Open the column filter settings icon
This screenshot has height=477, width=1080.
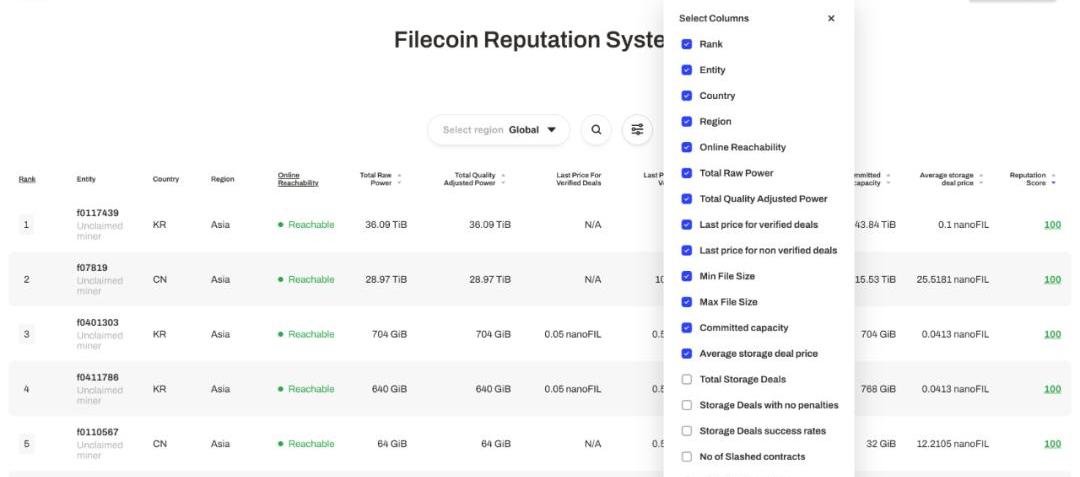tap(637, 130)
